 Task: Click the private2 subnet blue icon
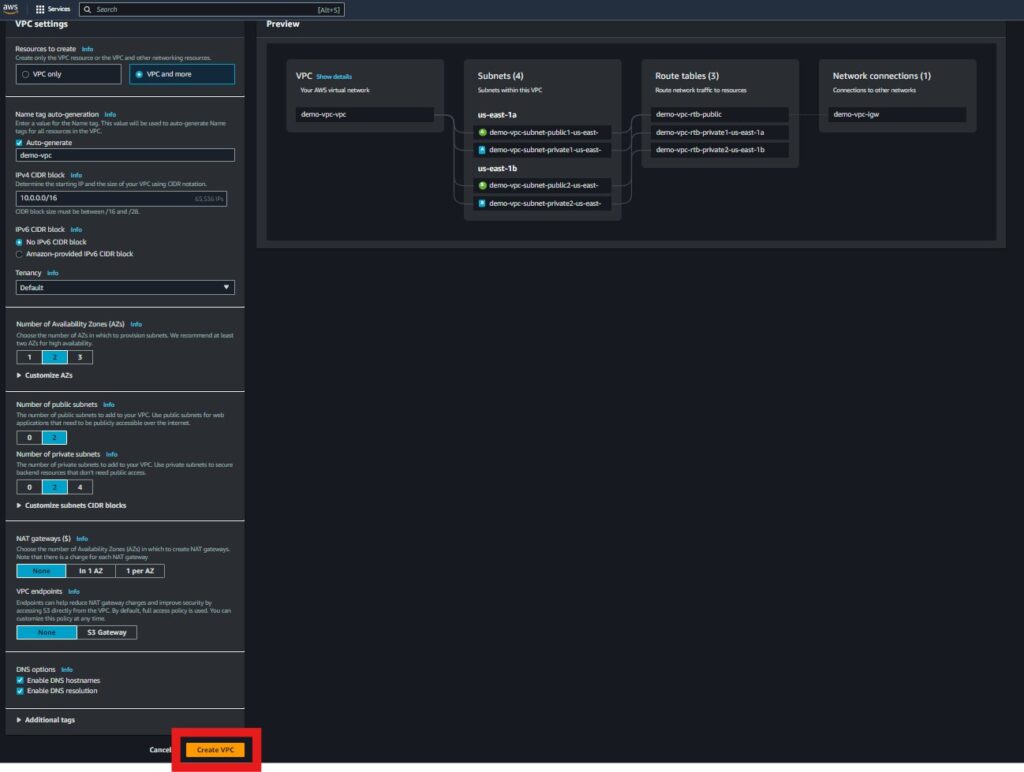click(482, 203)
